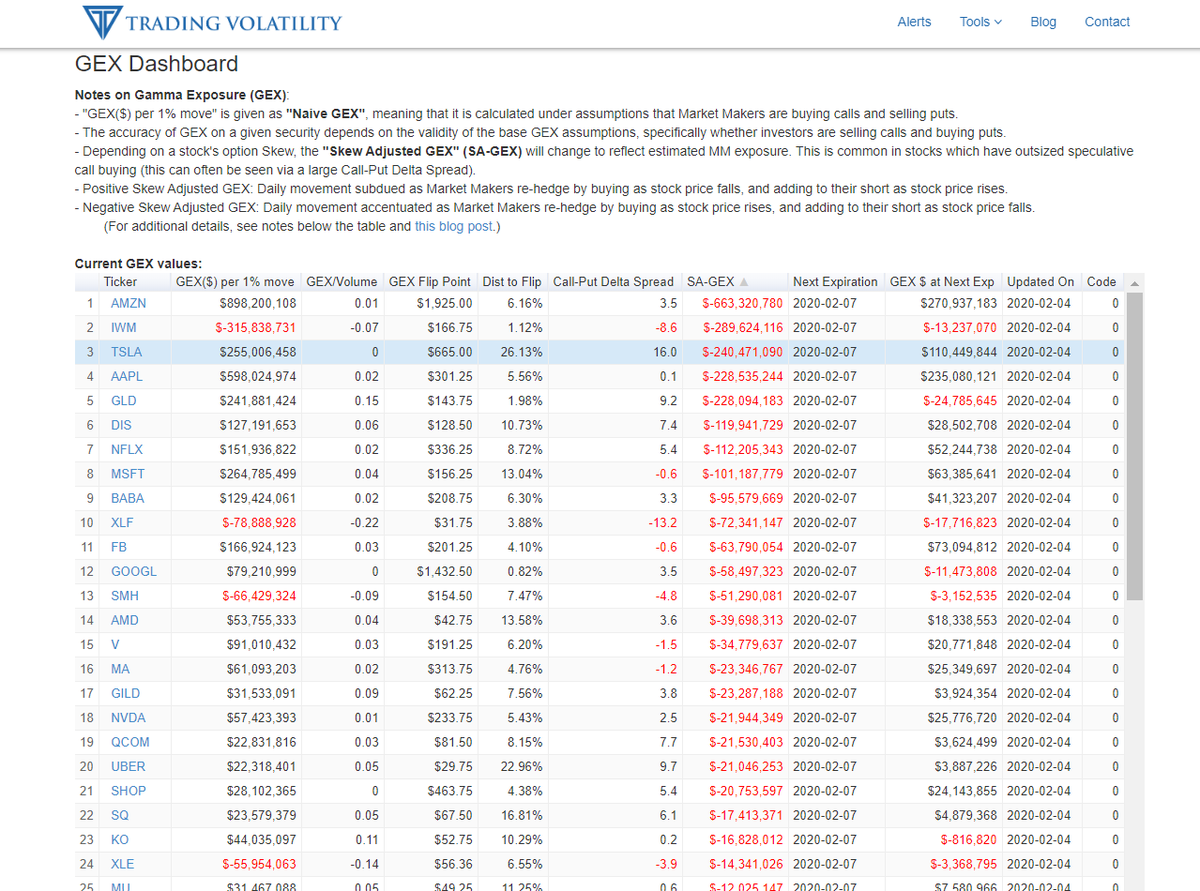Sort by Next Expiration header
The height and width of the screenshot is (891, 1200).
point(835,282)
